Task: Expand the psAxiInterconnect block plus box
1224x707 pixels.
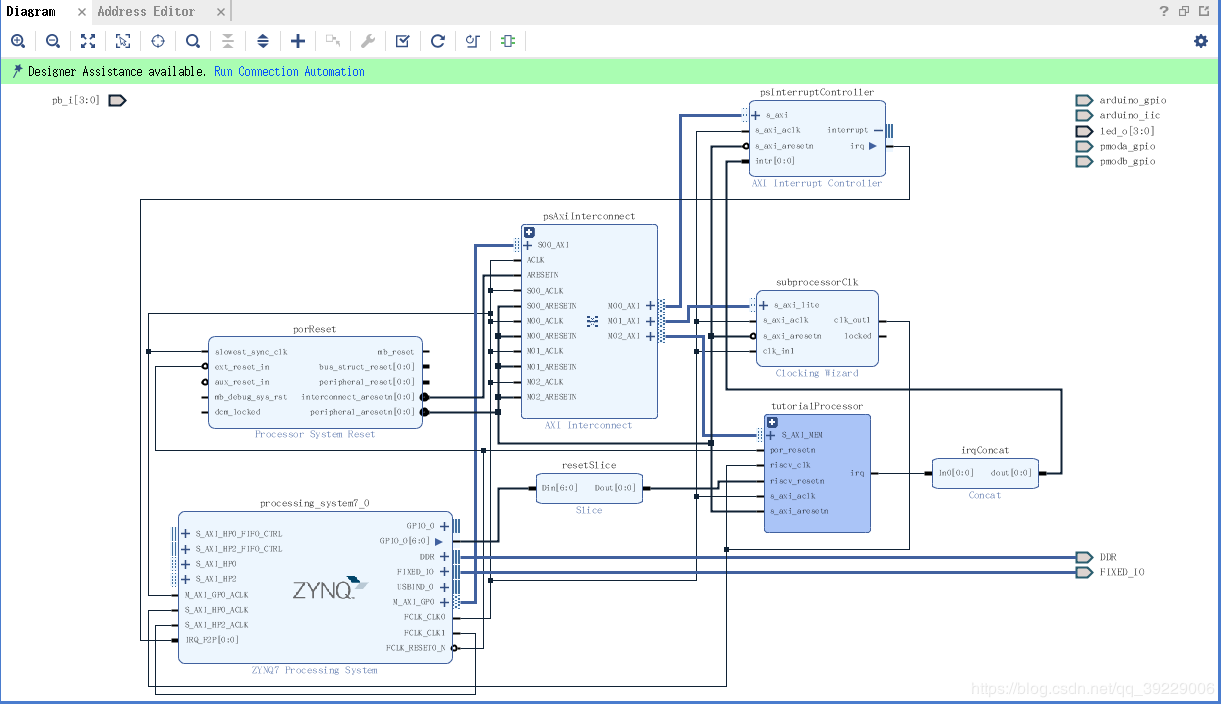Action: coord(529,232)
